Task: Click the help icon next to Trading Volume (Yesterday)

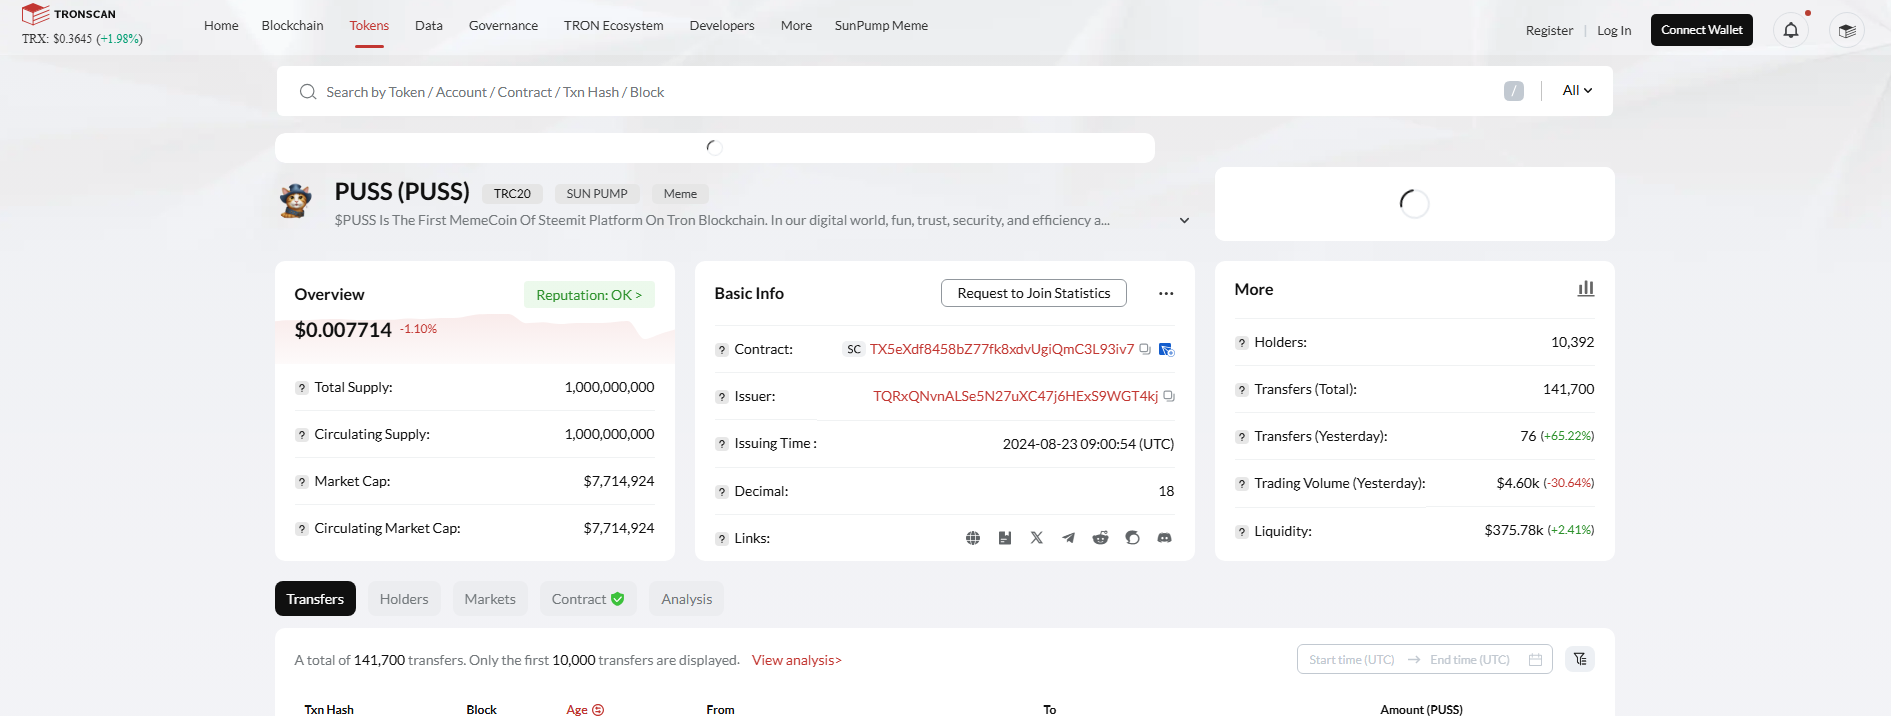Action: click(1241, 484)
